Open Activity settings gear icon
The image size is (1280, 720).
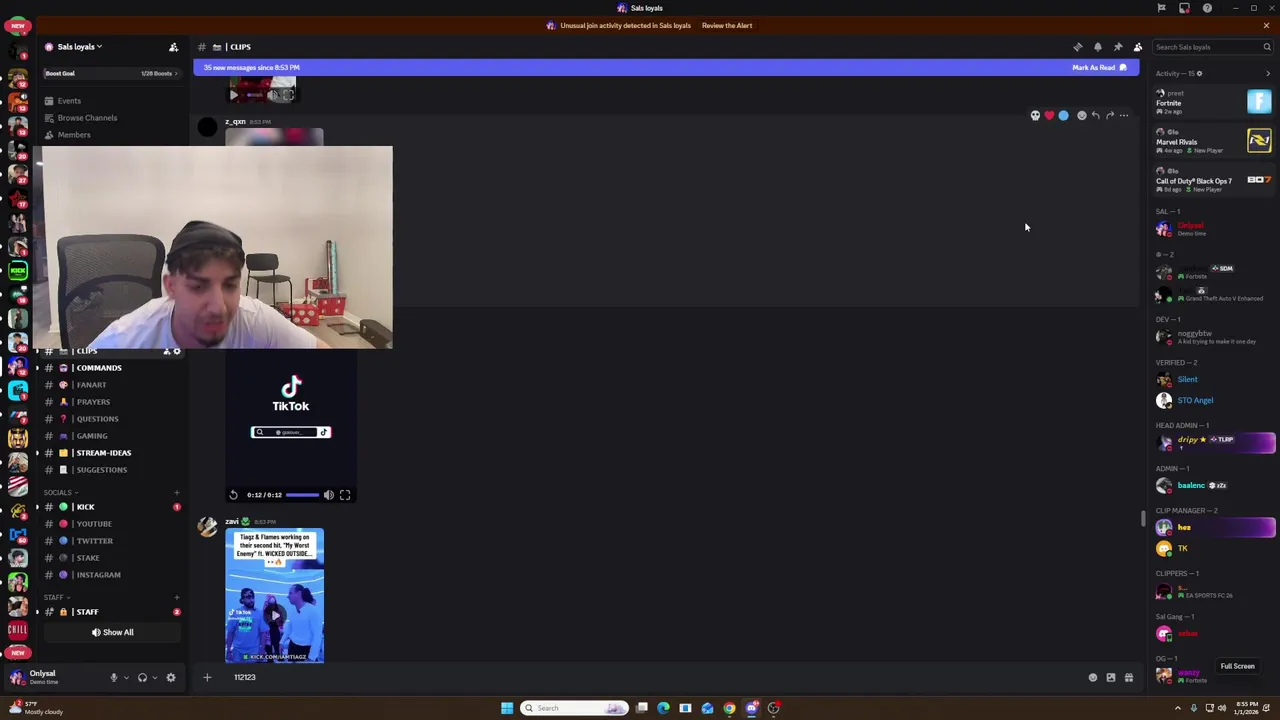(1200, 73)
